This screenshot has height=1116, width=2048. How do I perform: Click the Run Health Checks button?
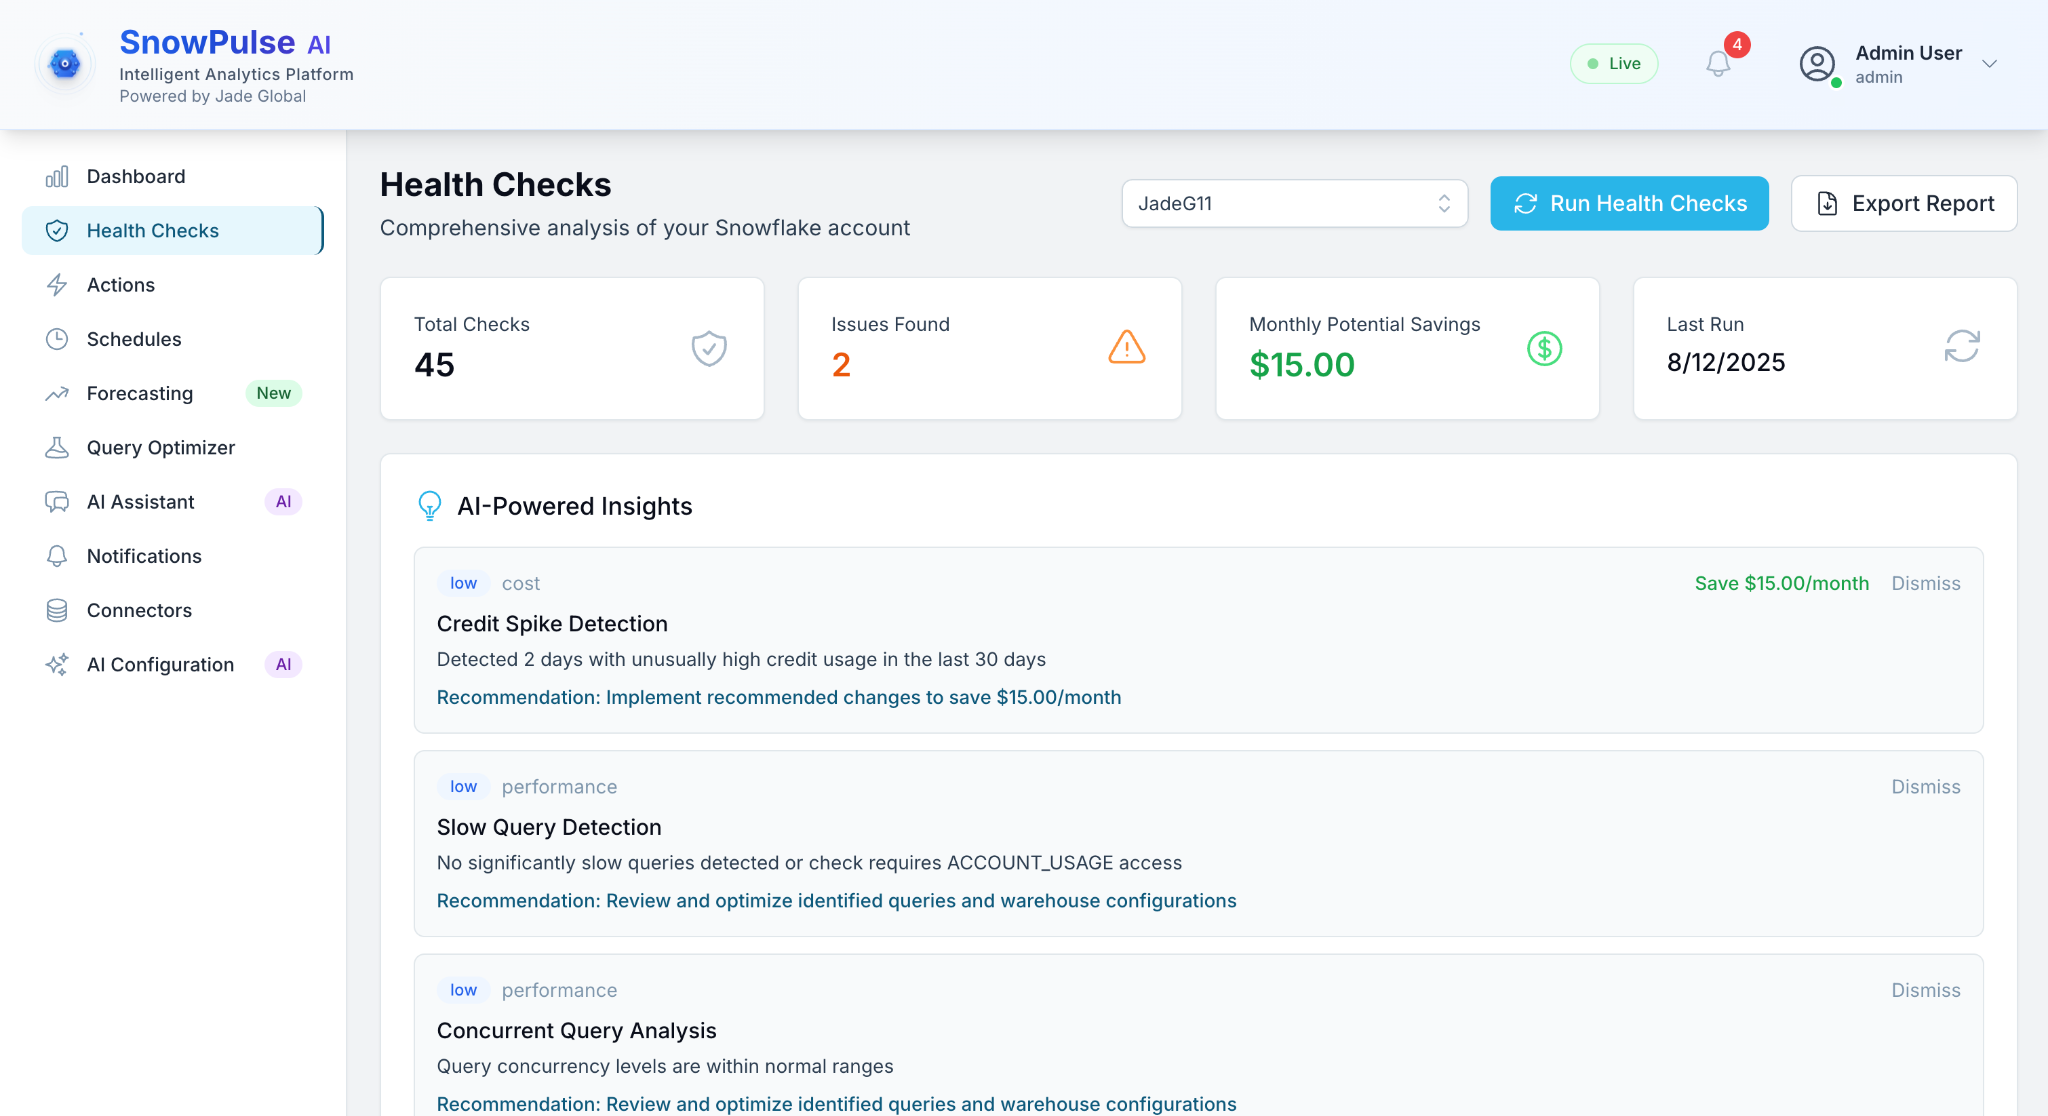[1629, 204]
